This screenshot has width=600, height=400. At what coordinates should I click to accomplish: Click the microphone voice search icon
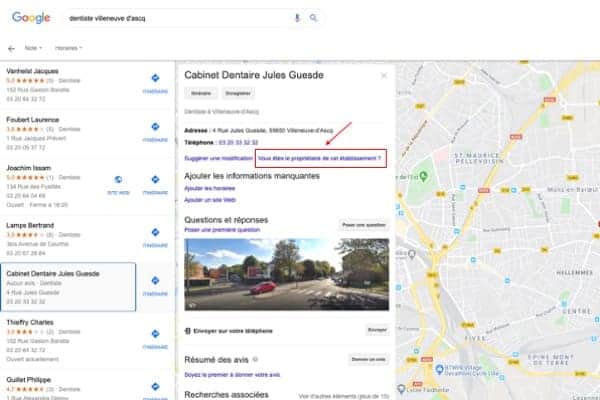297,18
